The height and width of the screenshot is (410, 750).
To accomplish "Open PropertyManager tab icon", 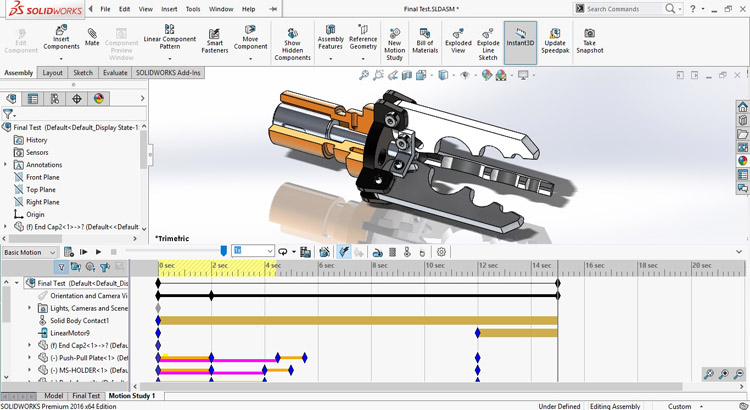I will (33, 99).
